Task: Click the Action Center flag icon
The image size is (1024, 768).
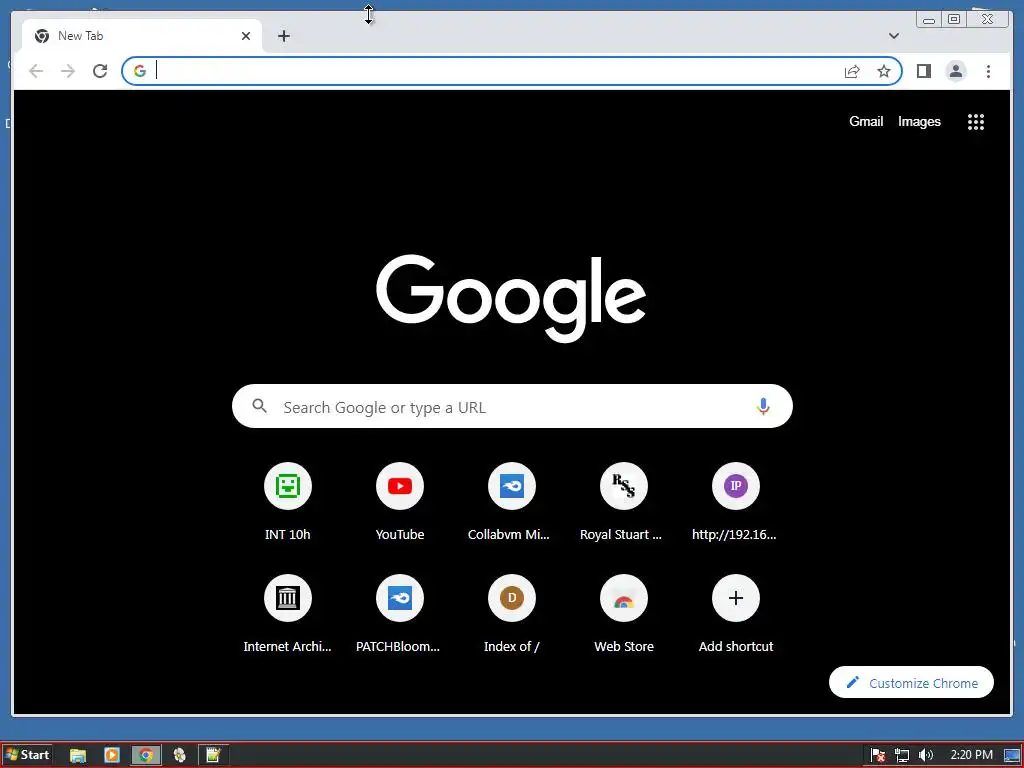Action: click(878, 756)
